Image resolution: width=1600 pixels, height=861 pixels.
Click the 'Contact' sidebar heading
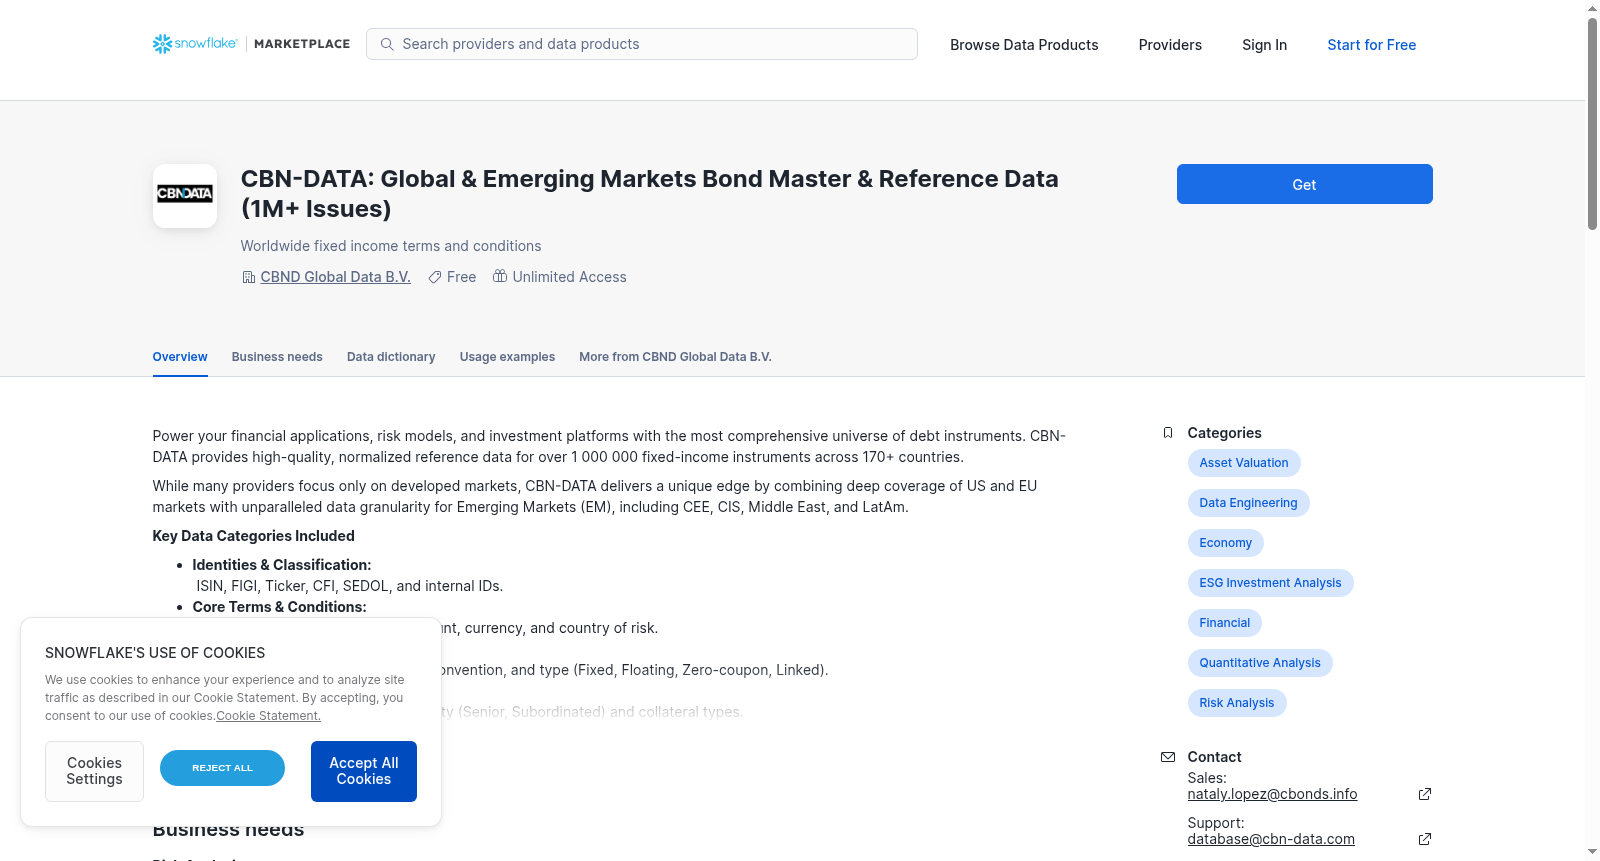(1214, 757)
